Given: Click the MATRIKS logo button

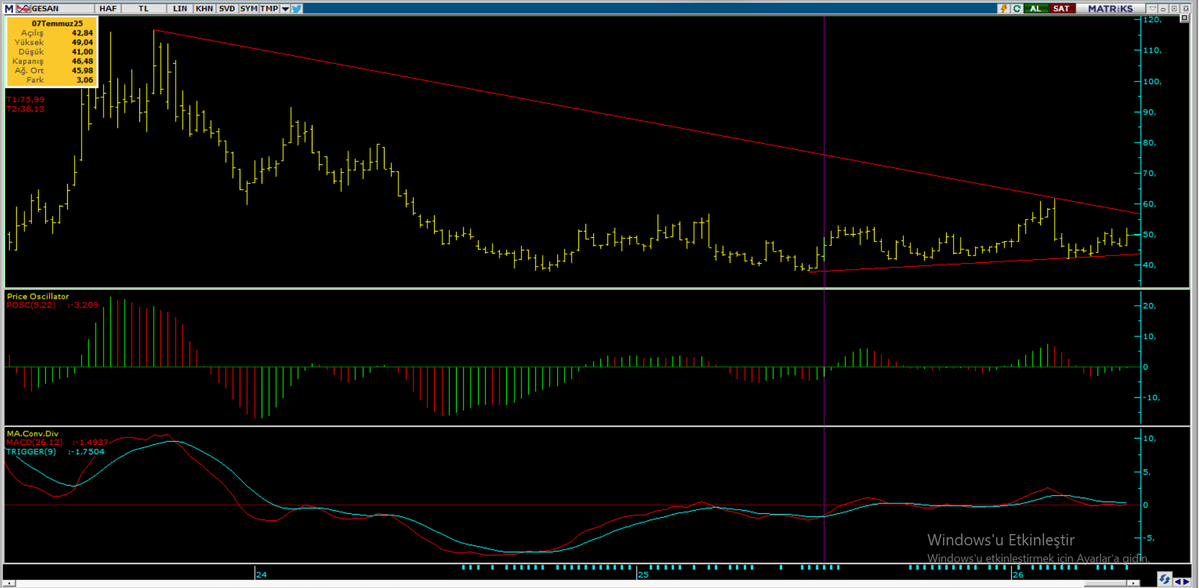Looking at the screenshot, I should click(x=1110, y=8).
